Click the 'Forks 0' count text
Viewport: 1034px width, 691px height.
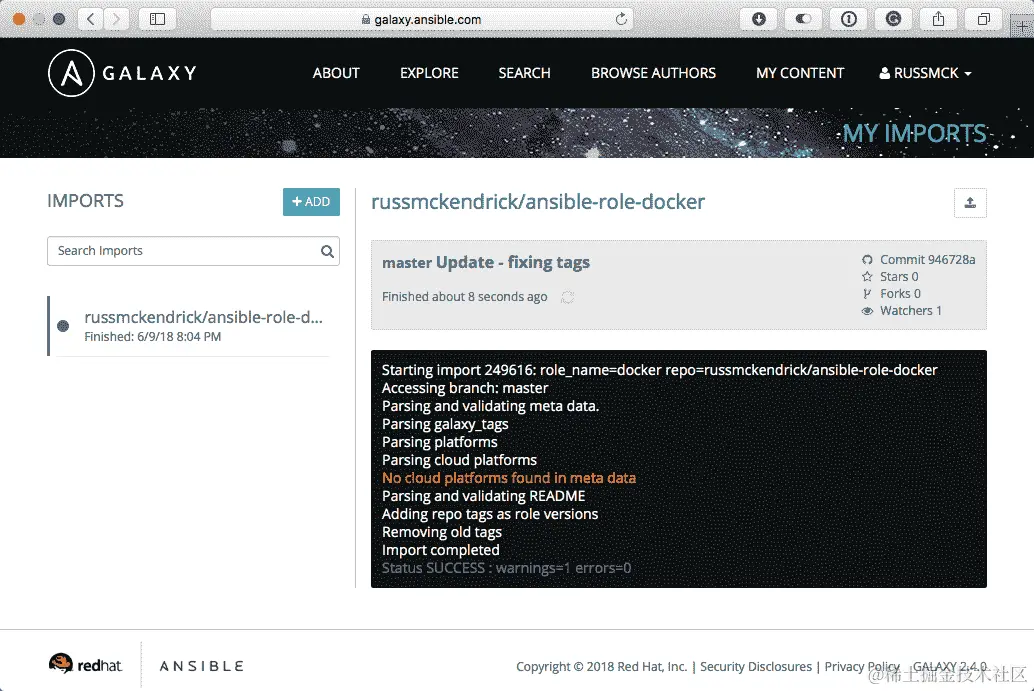point(900,294)
